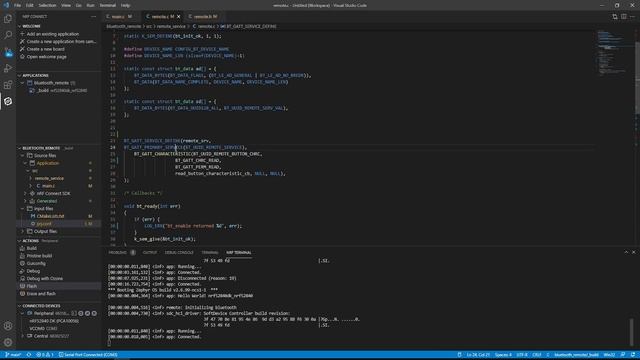The width and height of the screenshot is (640, 360).
Task: Collapse the bluetooth_remote application node
Action: [22, 83]
